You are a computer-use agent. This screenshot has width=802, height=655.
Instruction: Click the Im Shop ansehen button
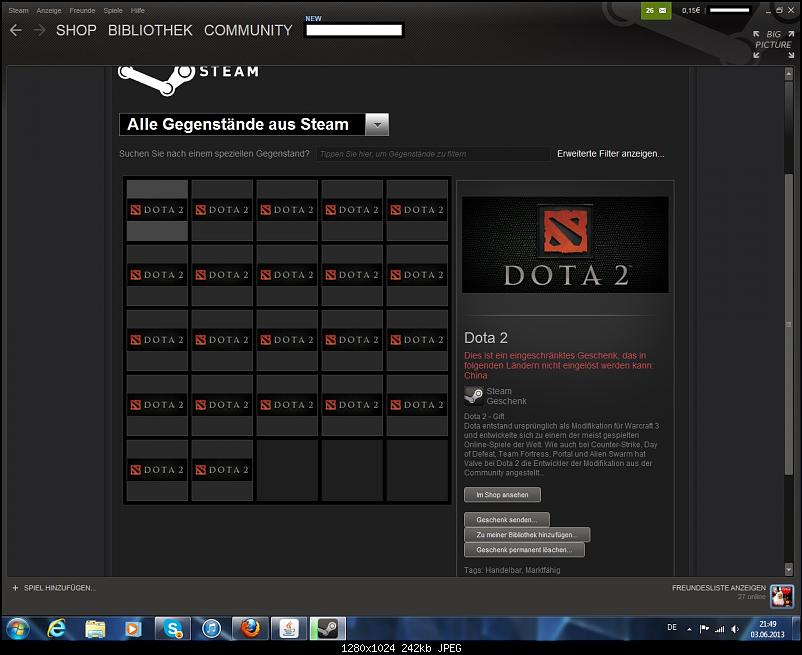click(x=502, y=495)
